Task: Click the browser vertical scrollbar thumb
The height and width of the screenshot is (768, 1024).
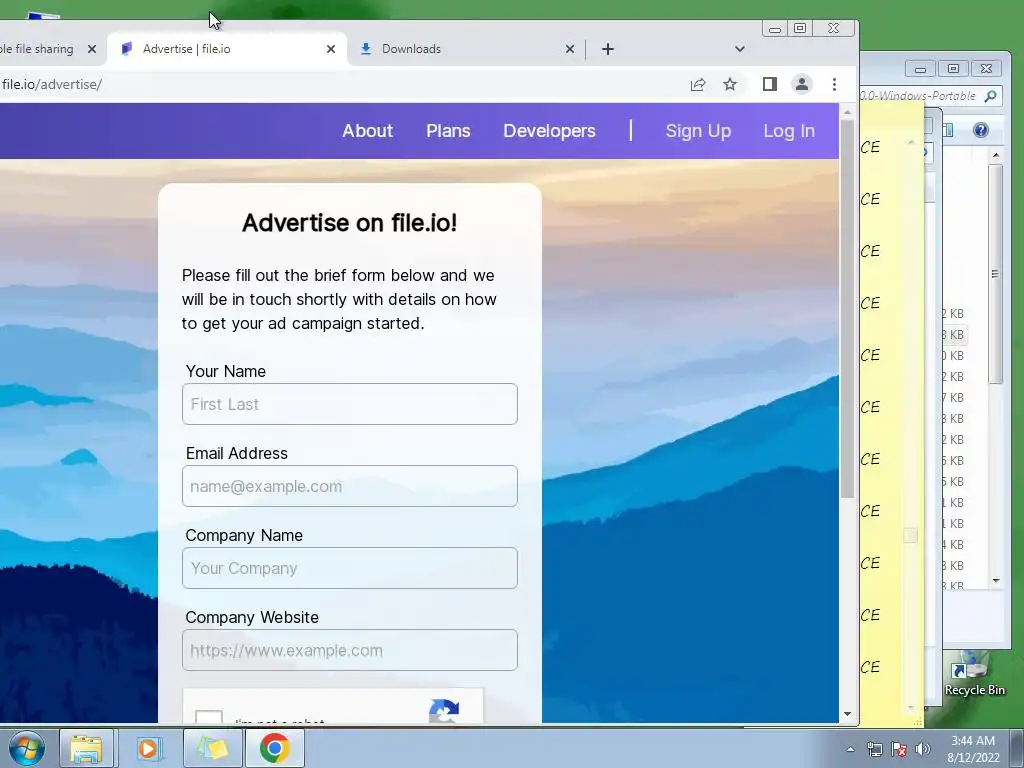Action: tap(847, 310)
